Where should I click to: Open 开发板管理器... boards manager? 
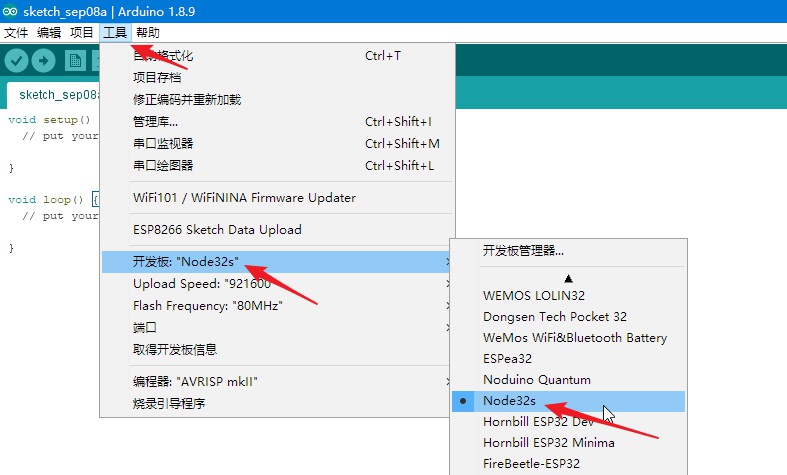pos(568,251)
